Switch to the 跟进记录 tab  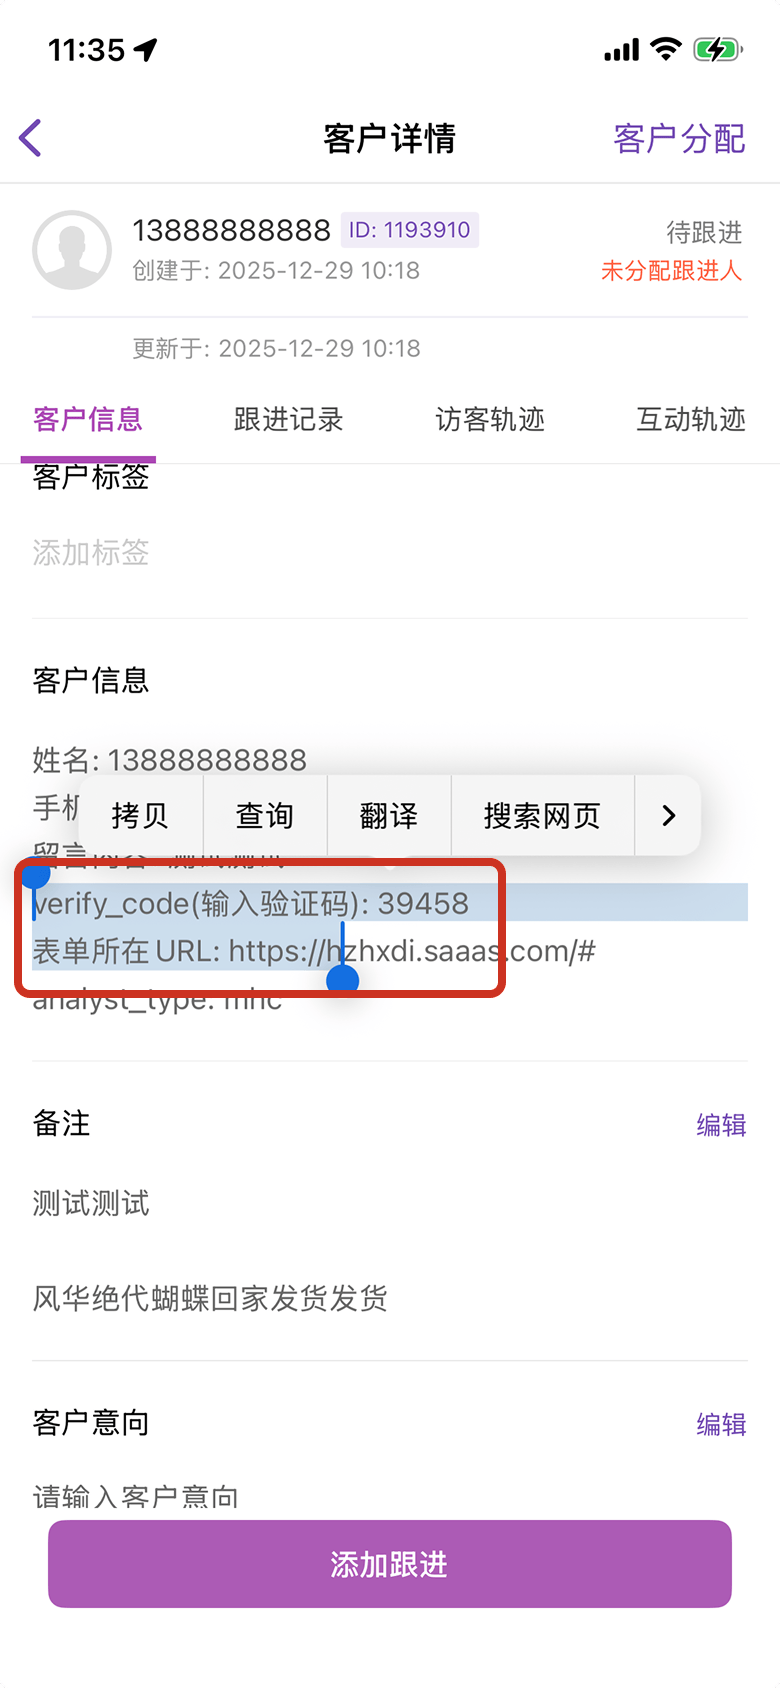pos(288,419)
